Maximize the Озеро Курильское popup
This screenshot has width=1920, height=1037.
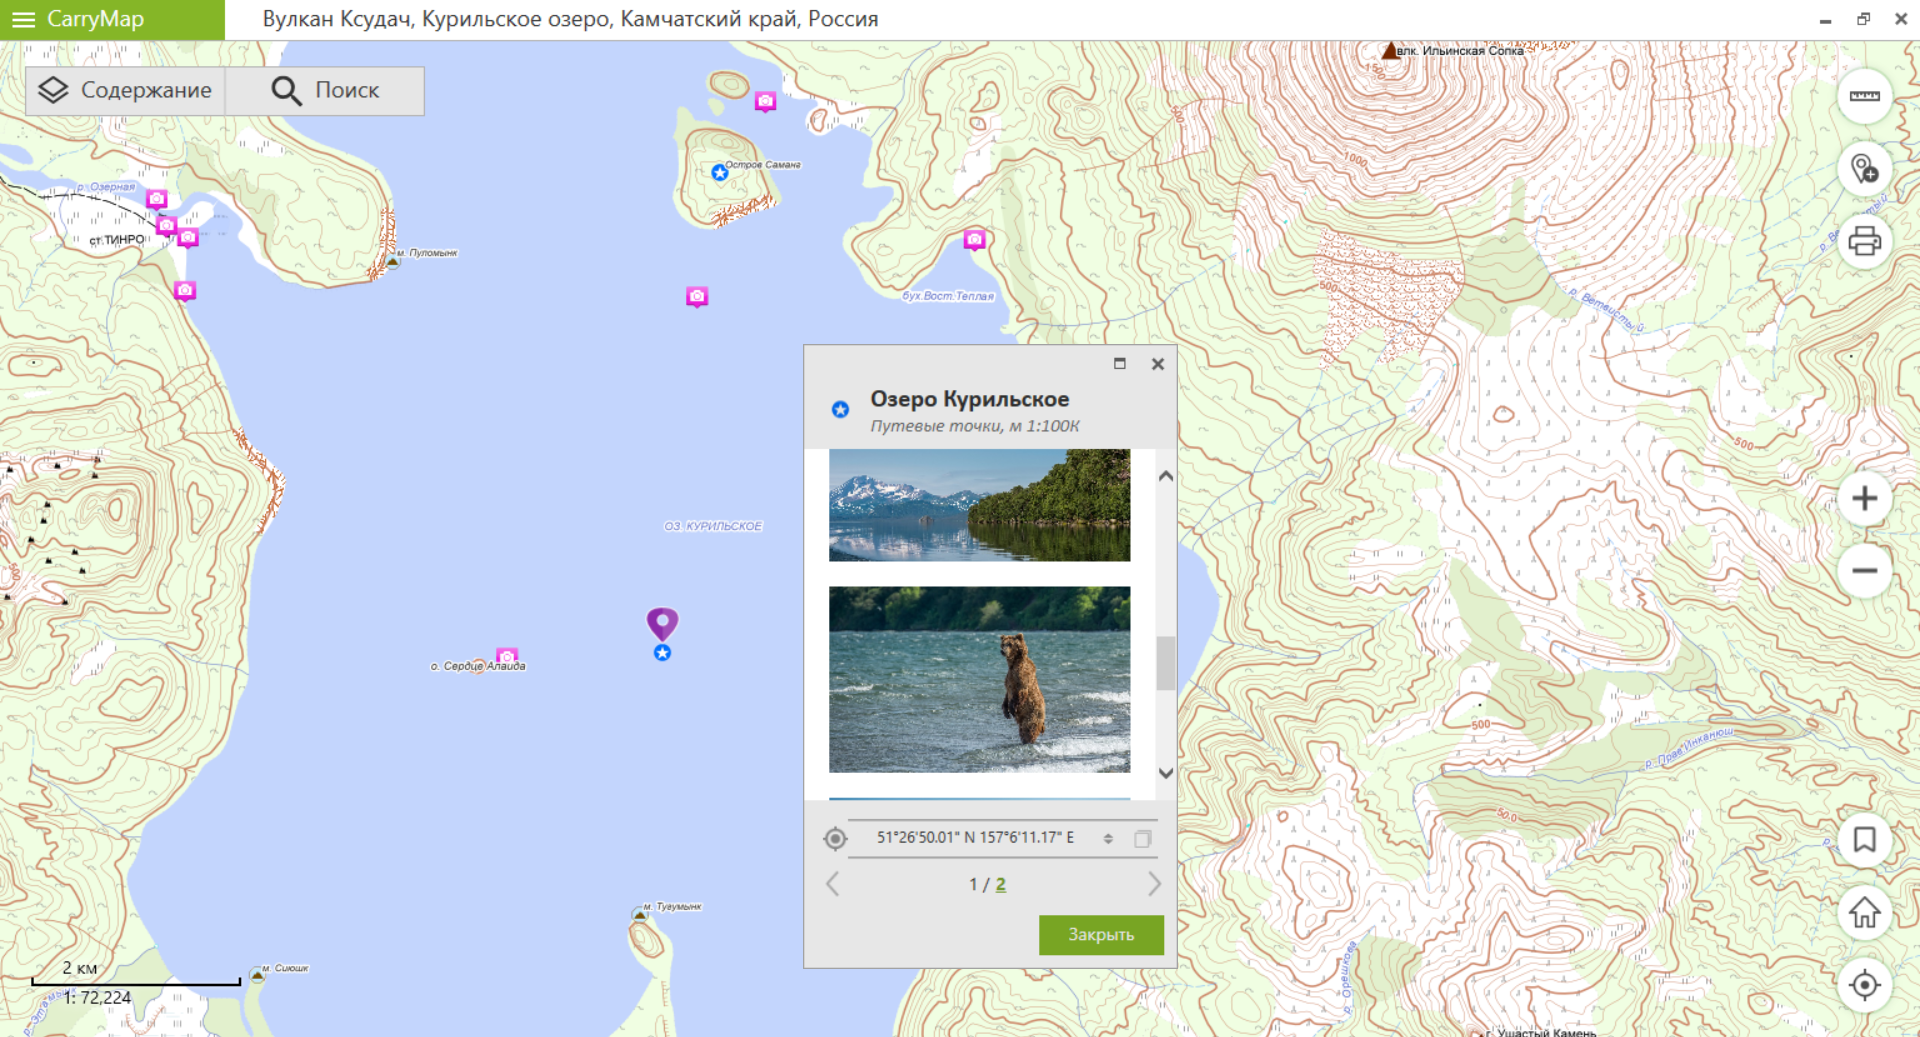1120,364
